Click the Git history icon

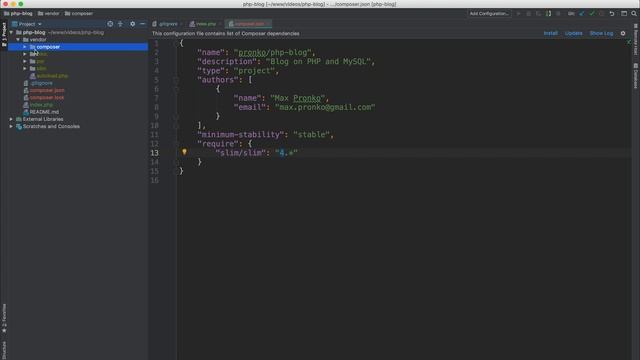click(602, 13)
